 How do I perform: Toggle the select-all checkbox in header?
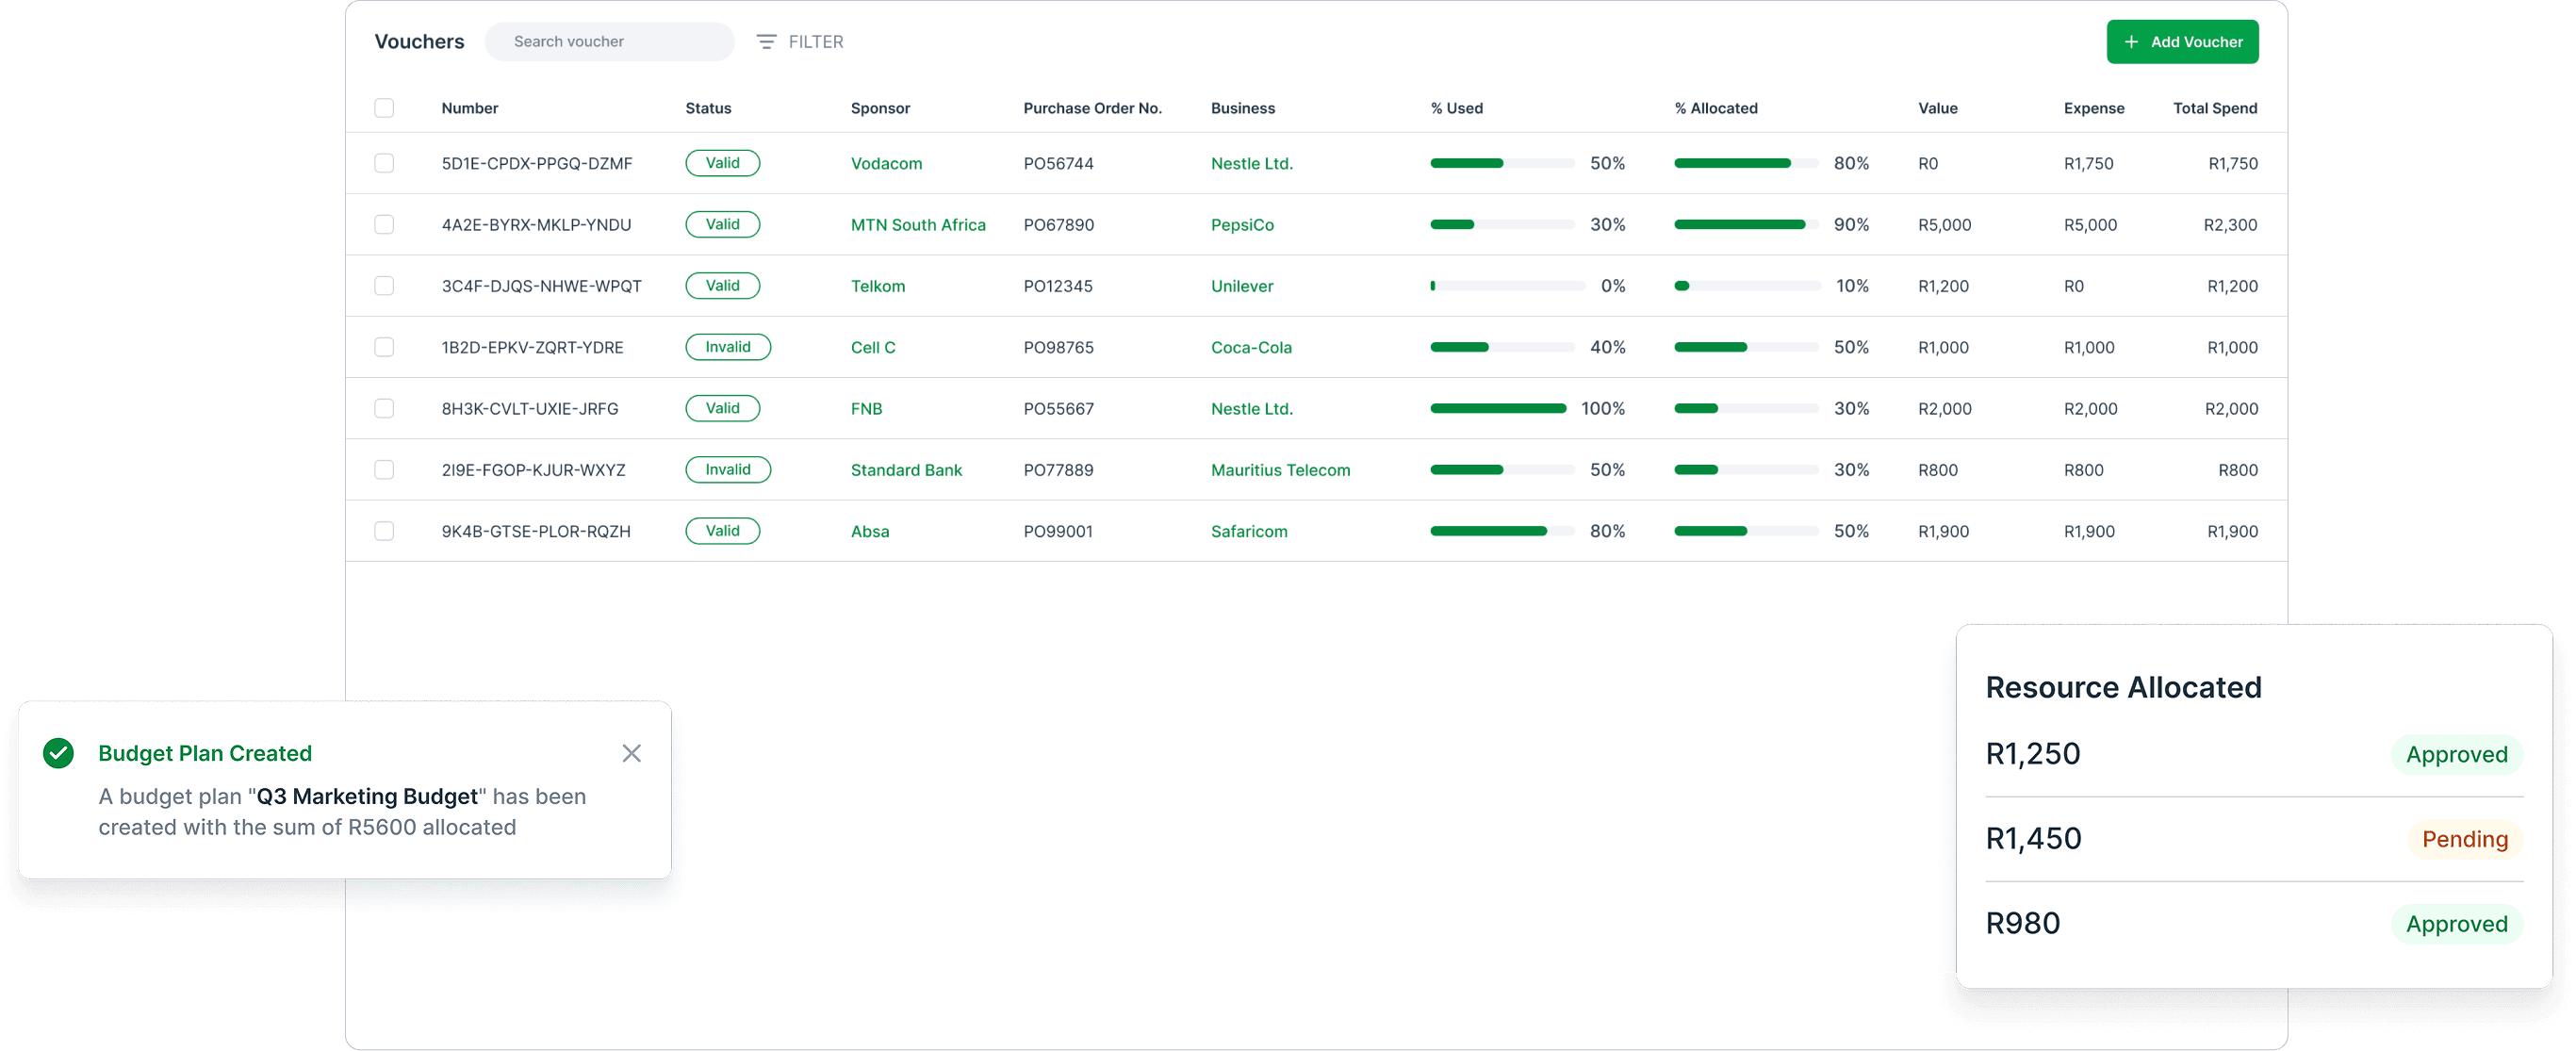point(384,108)
